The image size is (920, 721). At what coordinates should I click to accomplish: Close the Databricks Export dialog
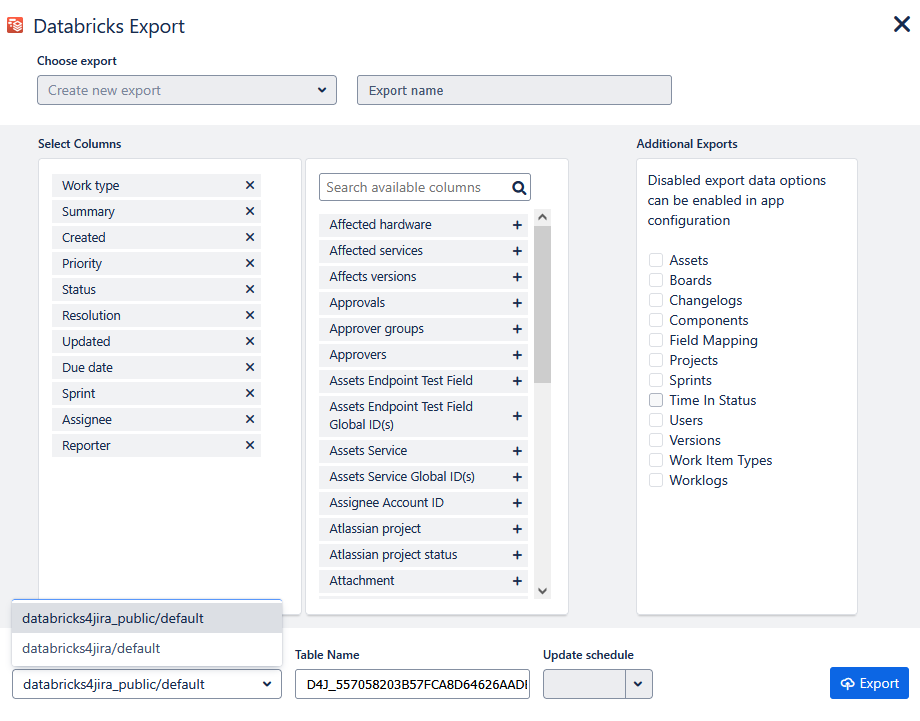(901, 25)
